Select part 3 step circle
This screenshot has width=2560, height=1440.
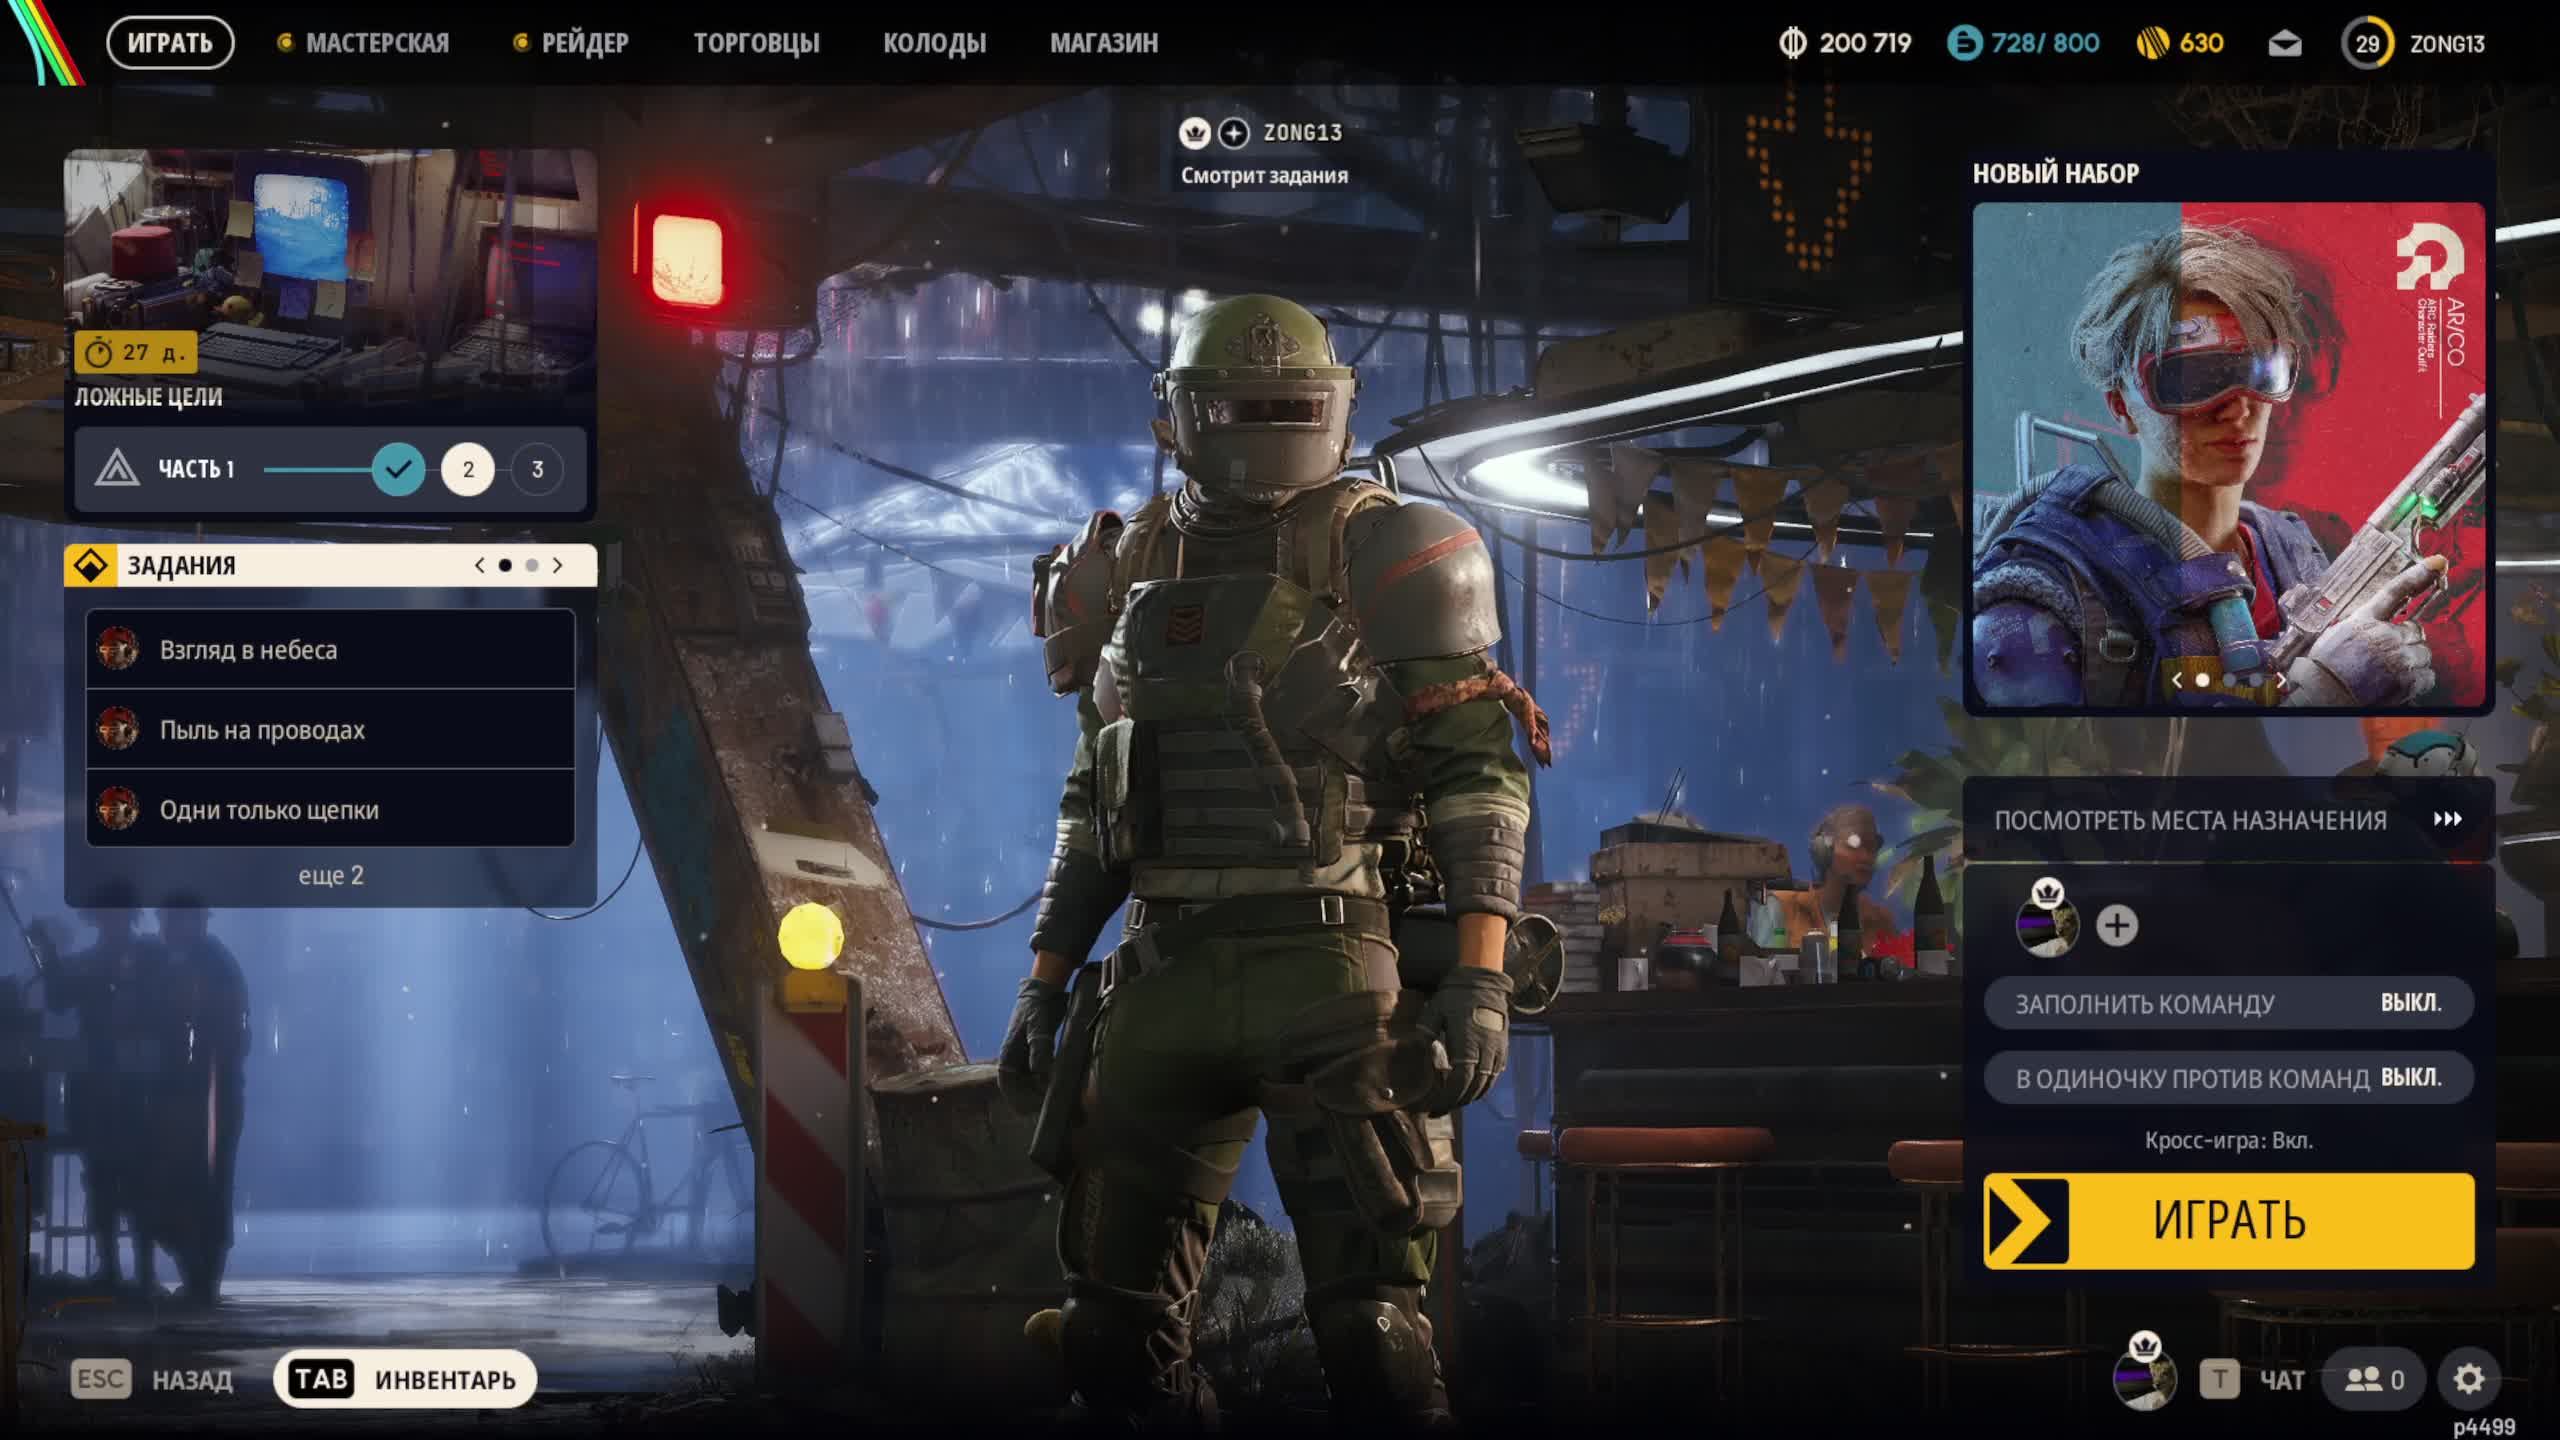[x=537, y=469]
